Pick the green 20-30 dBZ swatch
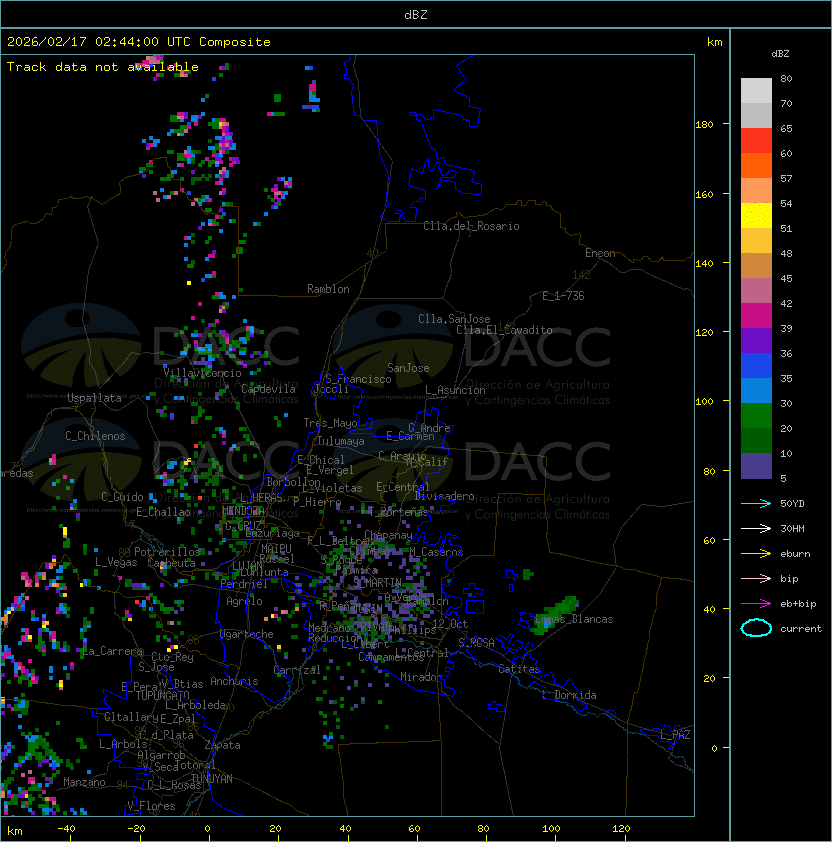This screenshot has width=832, height=842. (756, 416)
